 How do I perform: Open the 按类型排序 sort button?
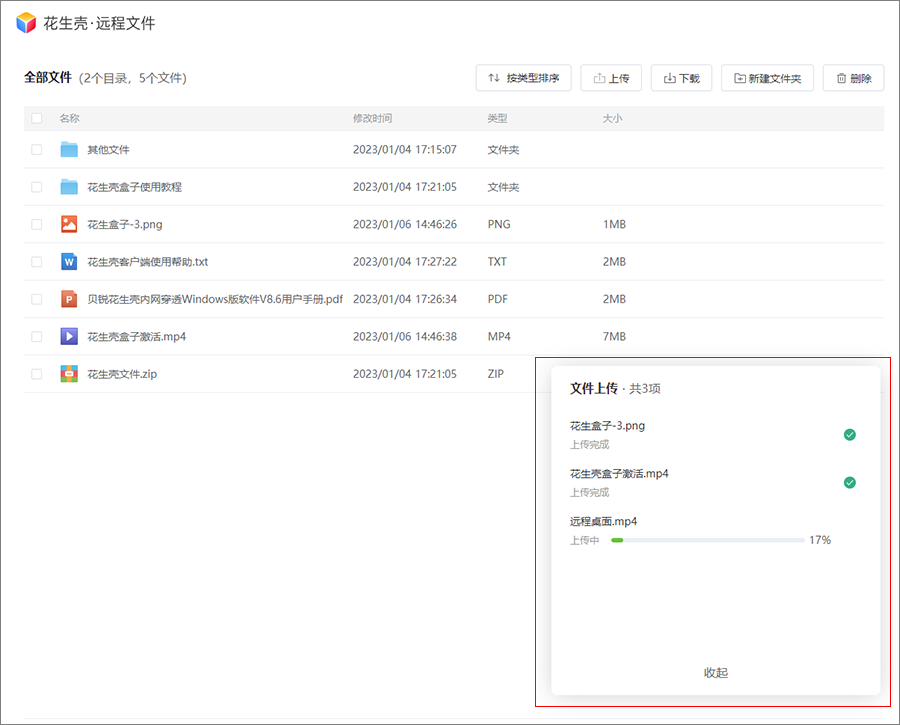coord(523,78)
